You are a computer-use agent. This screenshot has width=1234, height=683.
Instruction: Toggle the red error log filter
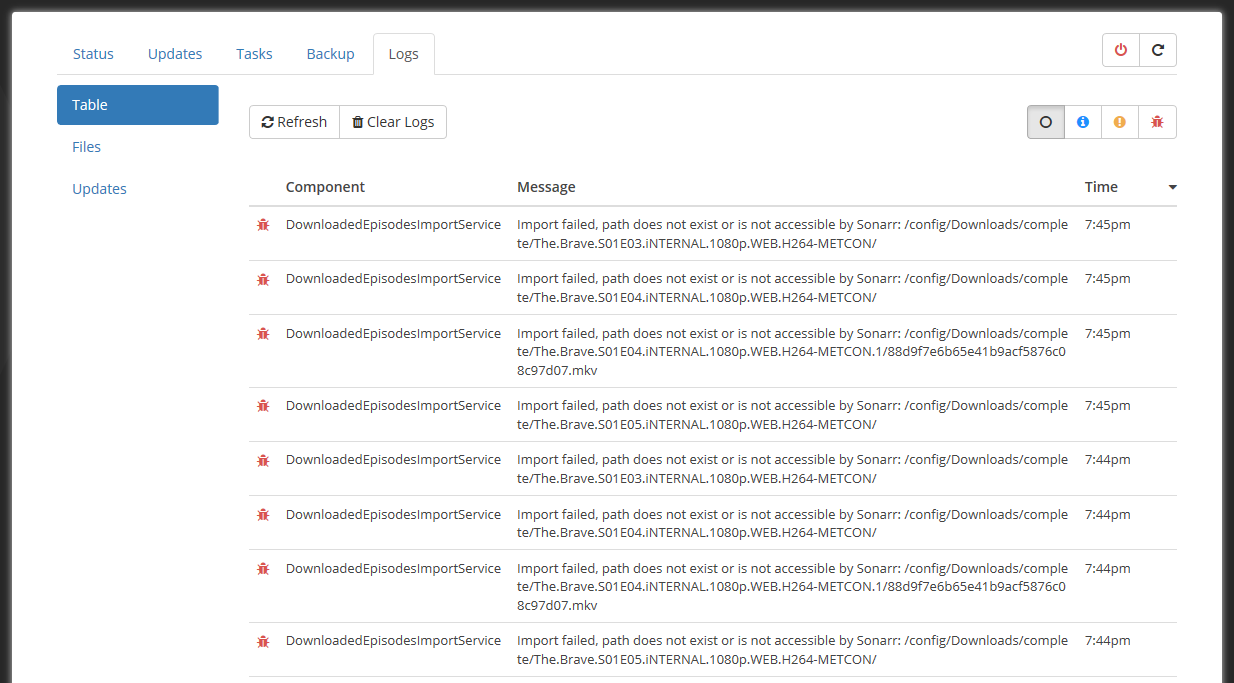1157,121
